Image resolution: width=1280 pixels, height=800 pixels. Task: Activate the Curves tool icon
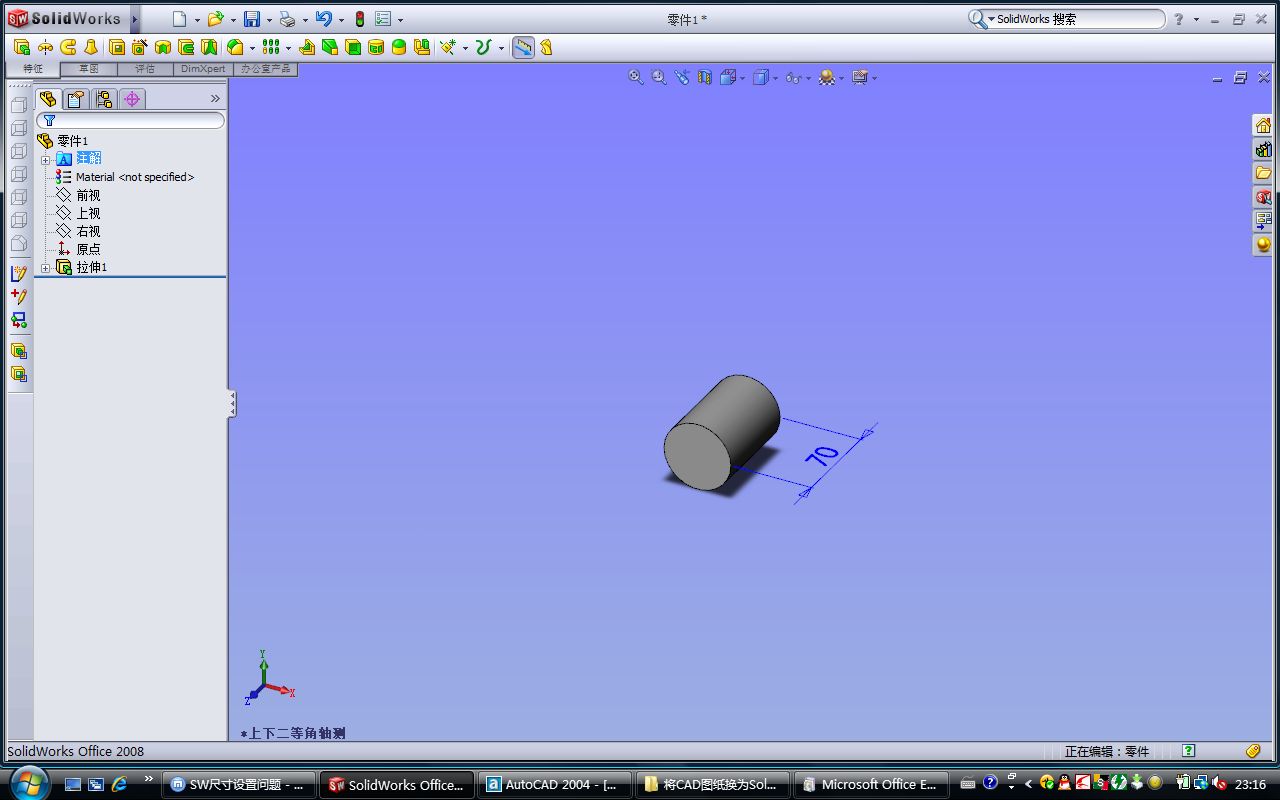point(483,47)
